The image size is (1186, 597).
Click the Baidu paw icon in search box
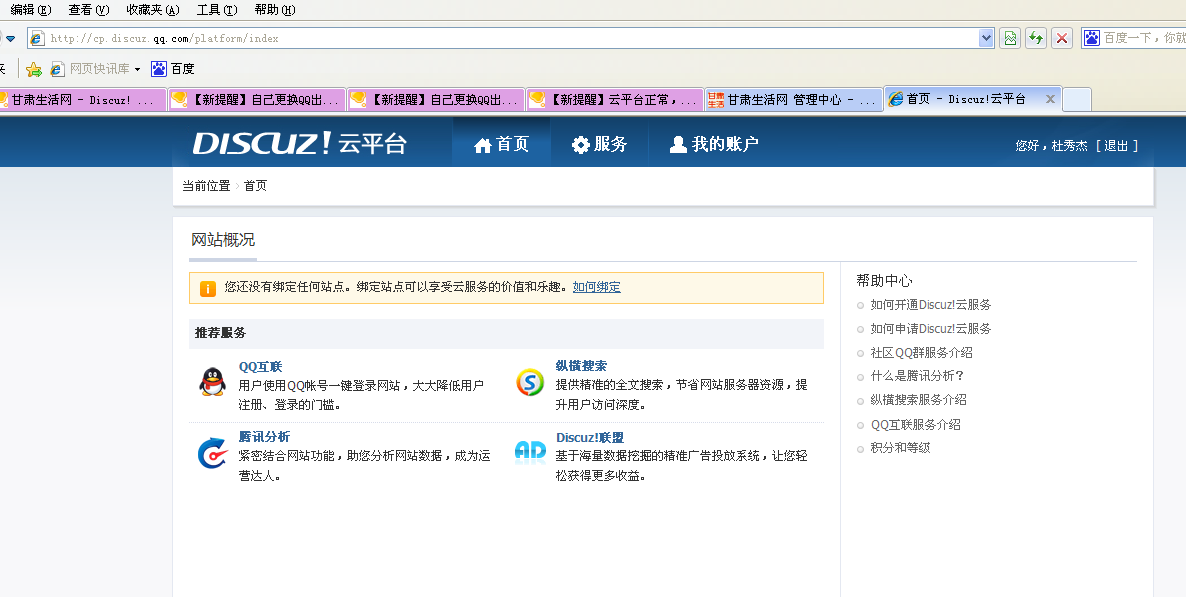pyautogui.click(x=1091, y=38)
